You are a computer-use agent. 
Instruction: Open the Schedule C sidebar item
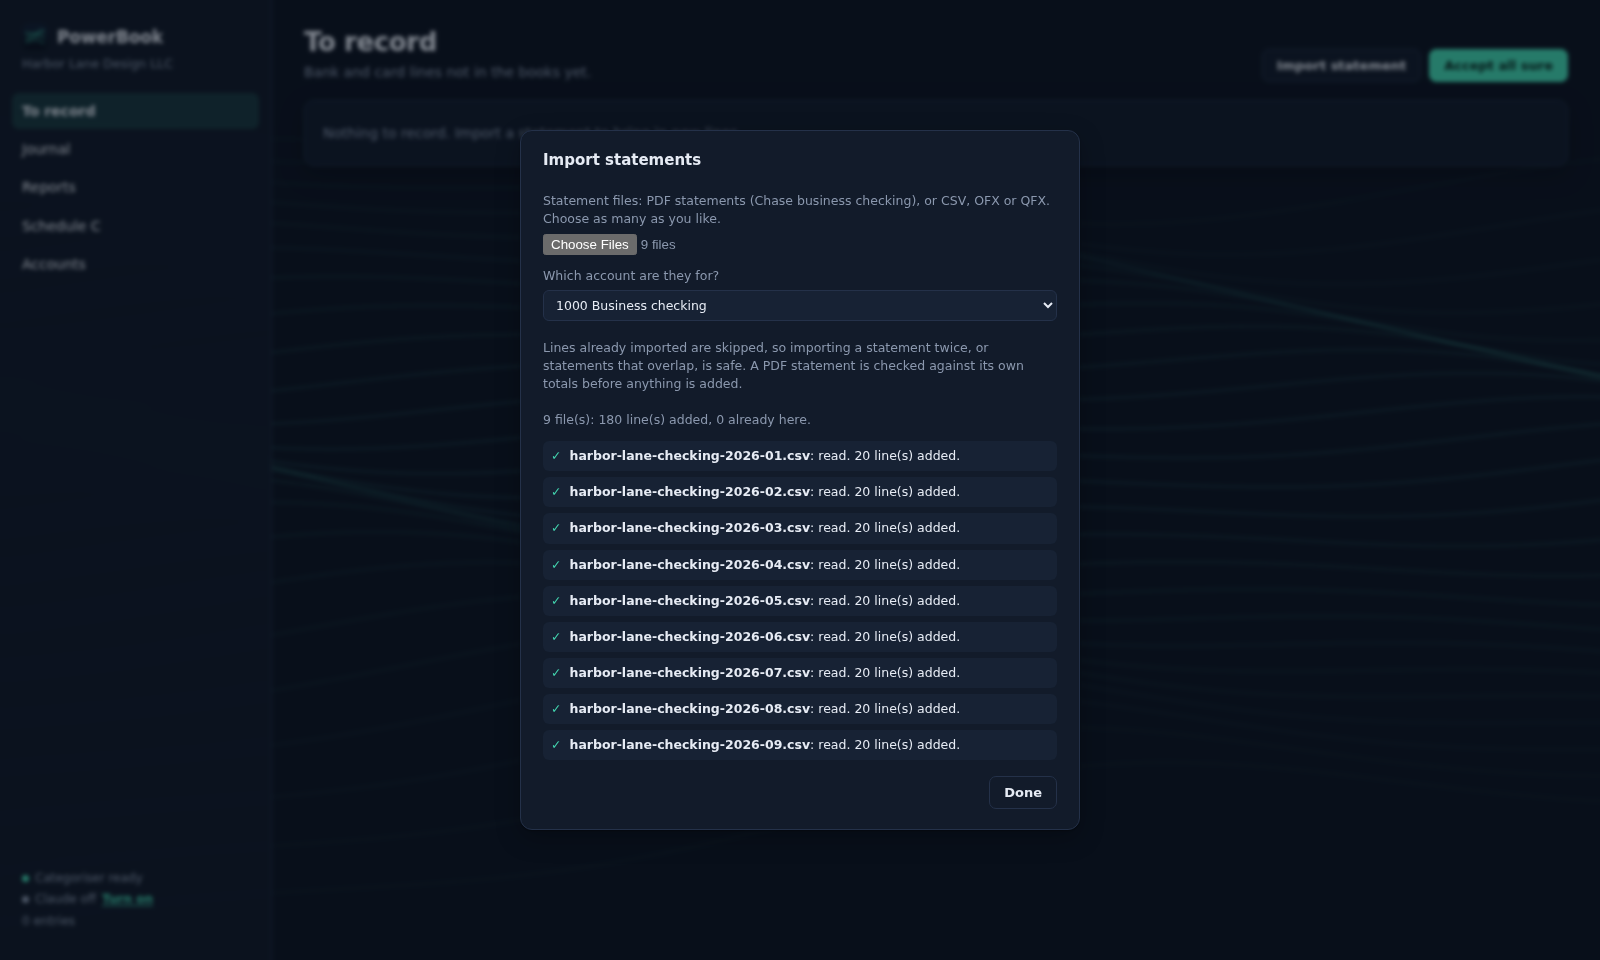click(135, 226)
